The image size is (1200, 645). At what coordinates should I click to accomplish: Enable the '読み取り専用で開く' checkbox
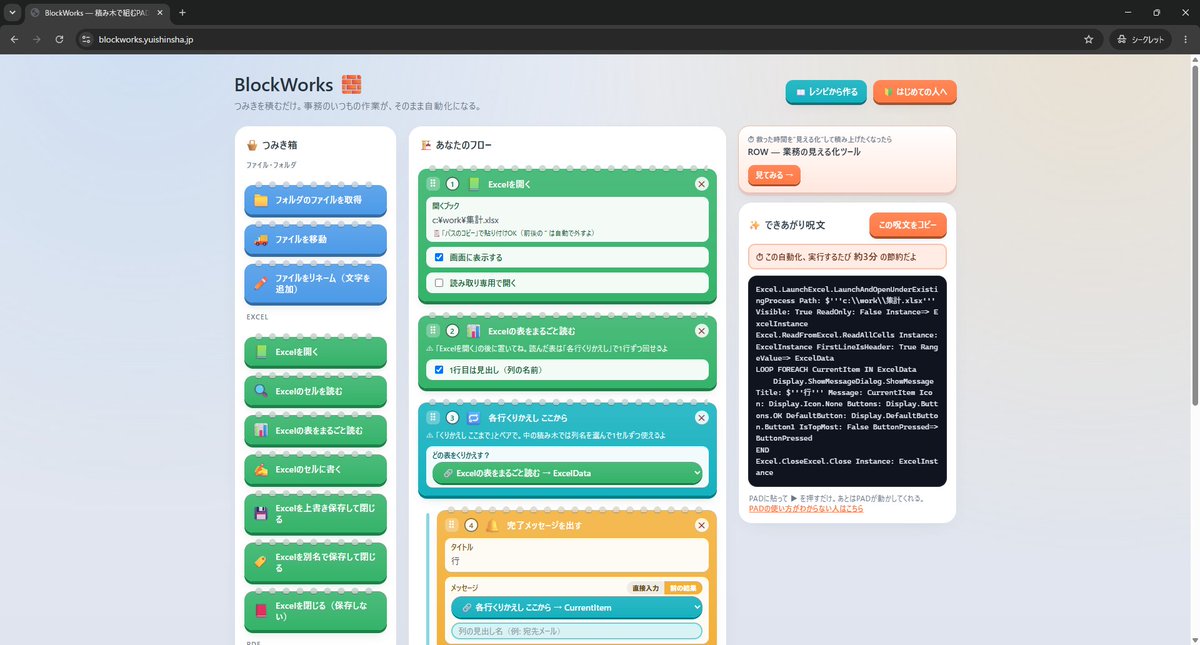439,283
